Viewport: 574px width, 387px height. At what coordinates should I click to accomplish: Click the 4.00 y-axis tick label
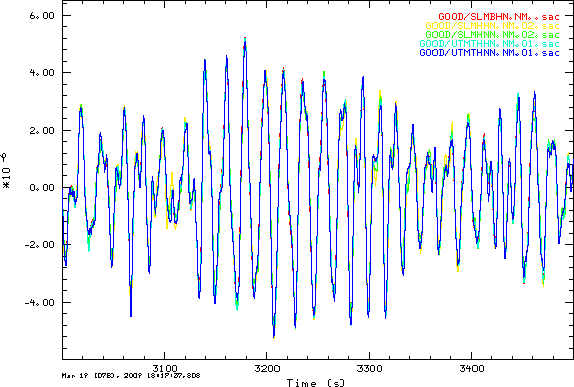42,72
